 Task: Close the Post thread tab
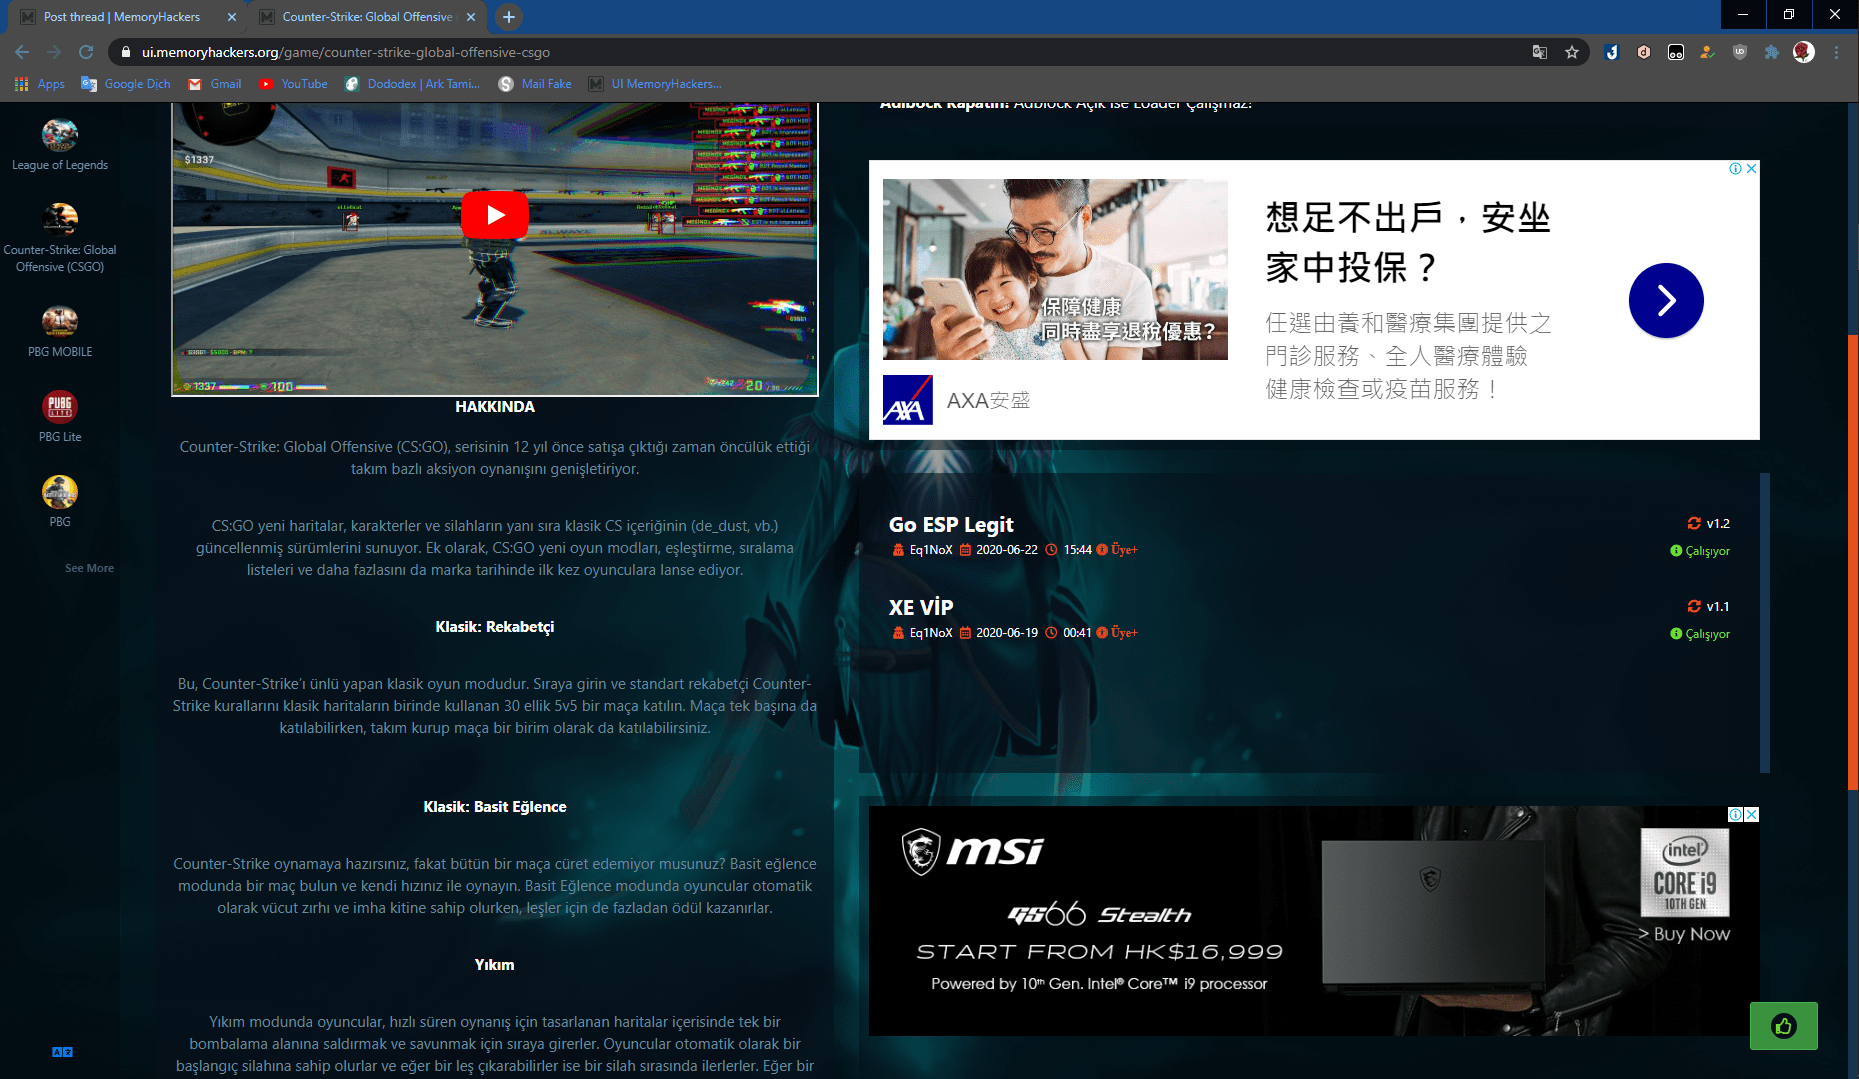[232, 17]
